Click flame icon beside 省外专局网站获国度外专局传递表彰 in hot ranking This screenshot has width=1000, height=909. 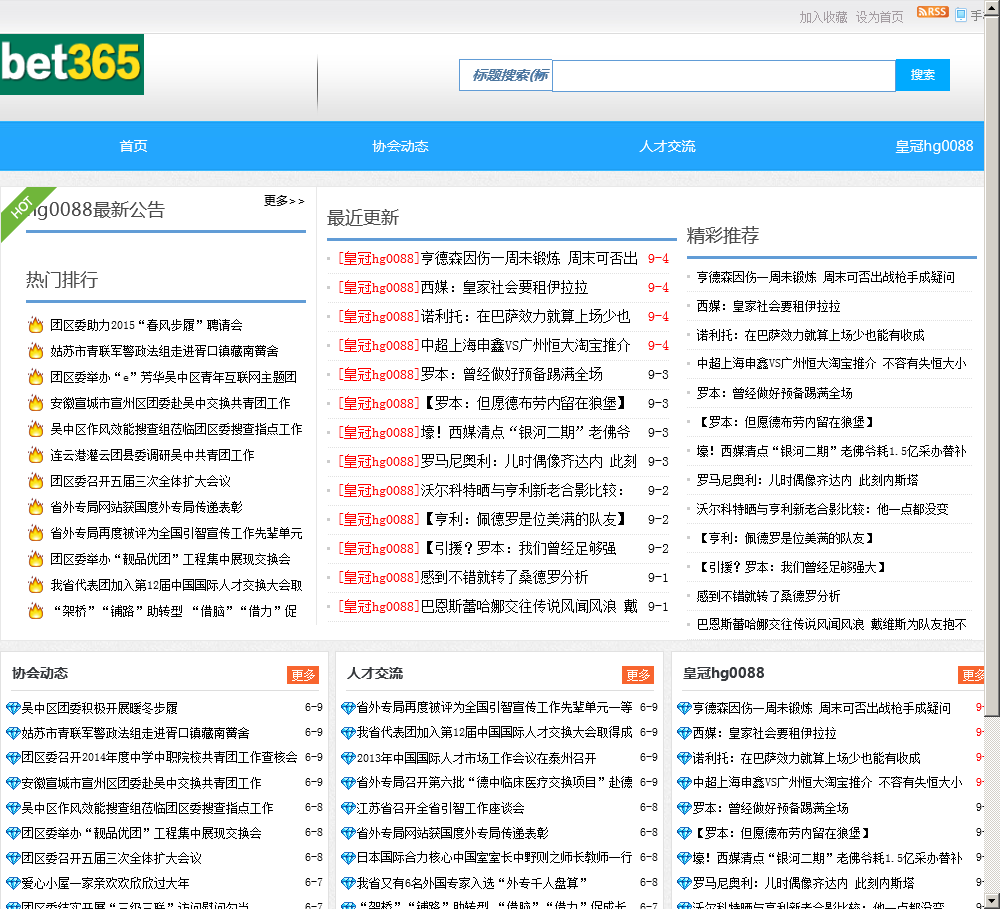pyautogui.click(x=36, y=507)
